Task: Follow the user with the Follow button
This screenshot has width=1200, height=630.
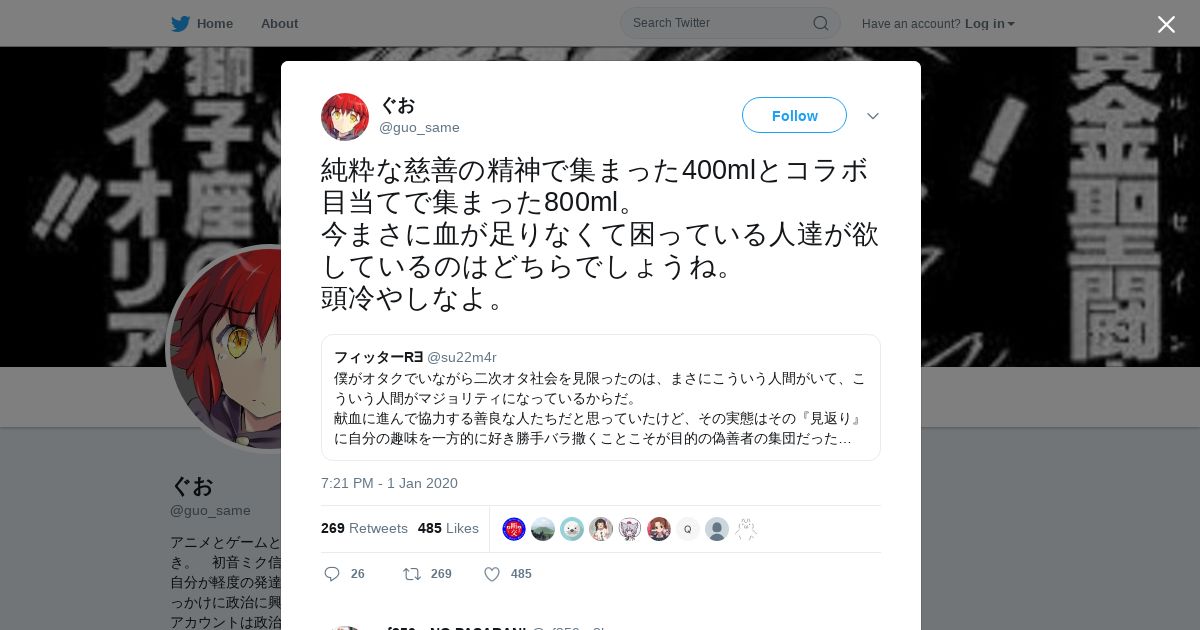Action: point(794,115)
